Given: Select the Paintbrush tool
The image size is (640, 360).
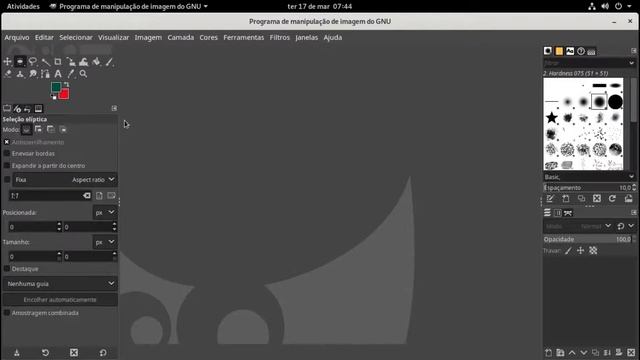Looking at the screenshot, I should pos(109,62).
